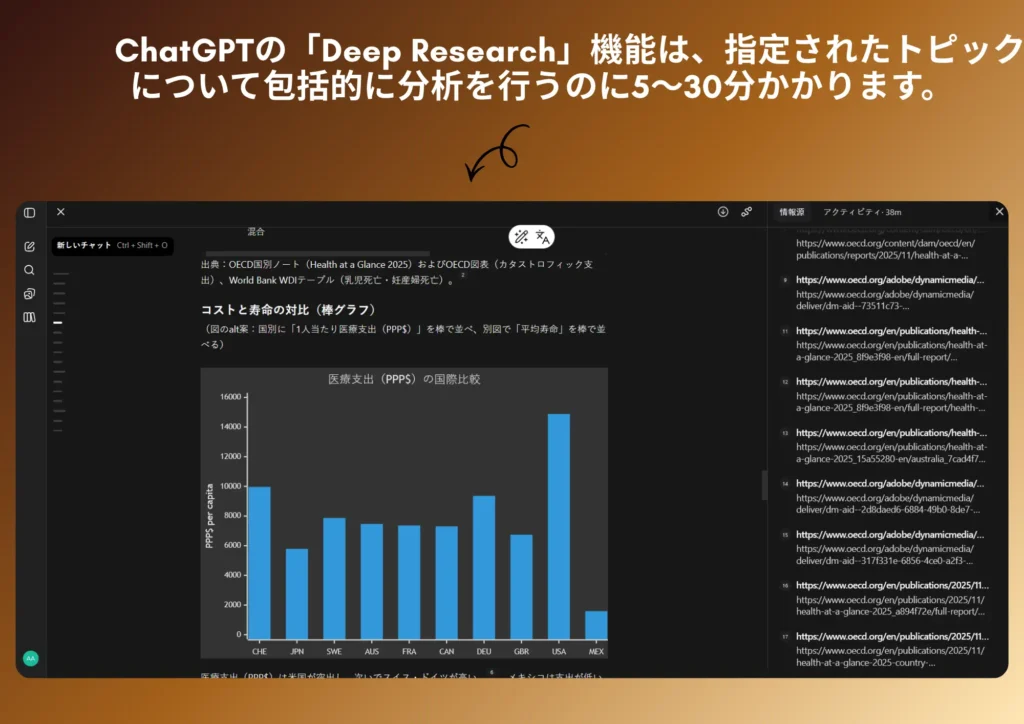Jump to the highlighted white outline marker
The width and height of the screenshot is (1024, 724).
point(58,323)
